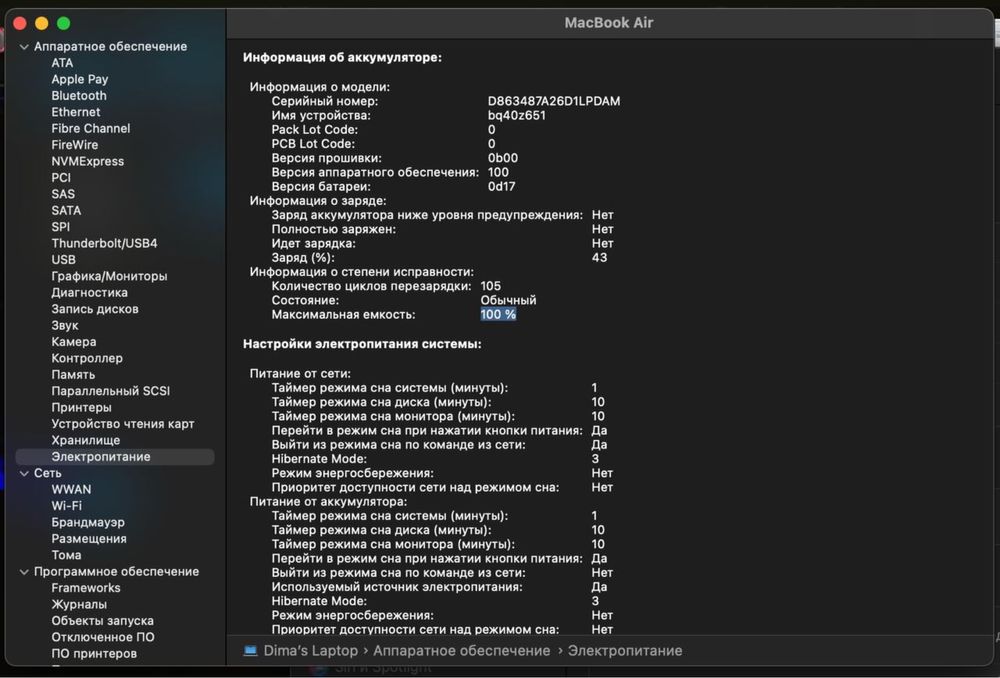Viewport: 1000px width, 678px height.
Task: Select Wi-Fi under Сеть
Action: 66,506
